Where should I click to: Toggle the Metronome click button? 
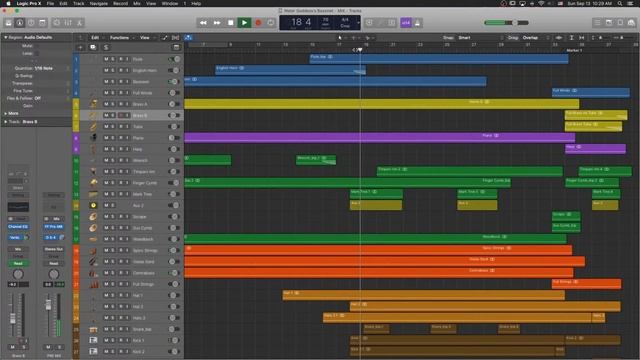click(417, 23)
